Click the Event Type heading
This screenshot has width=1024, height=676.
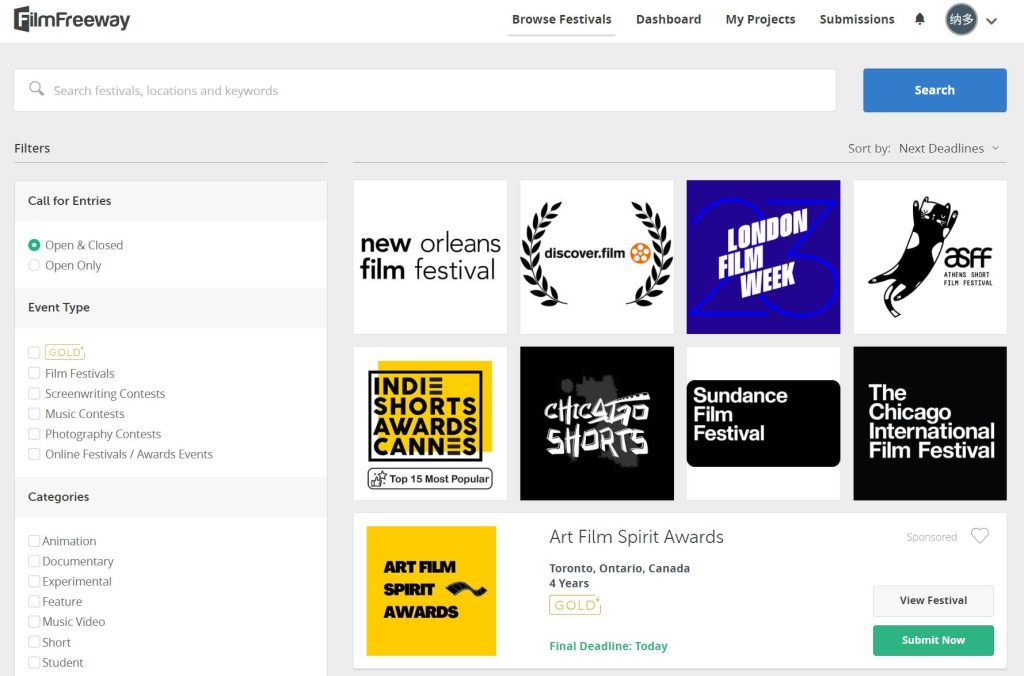click(59, 307)
